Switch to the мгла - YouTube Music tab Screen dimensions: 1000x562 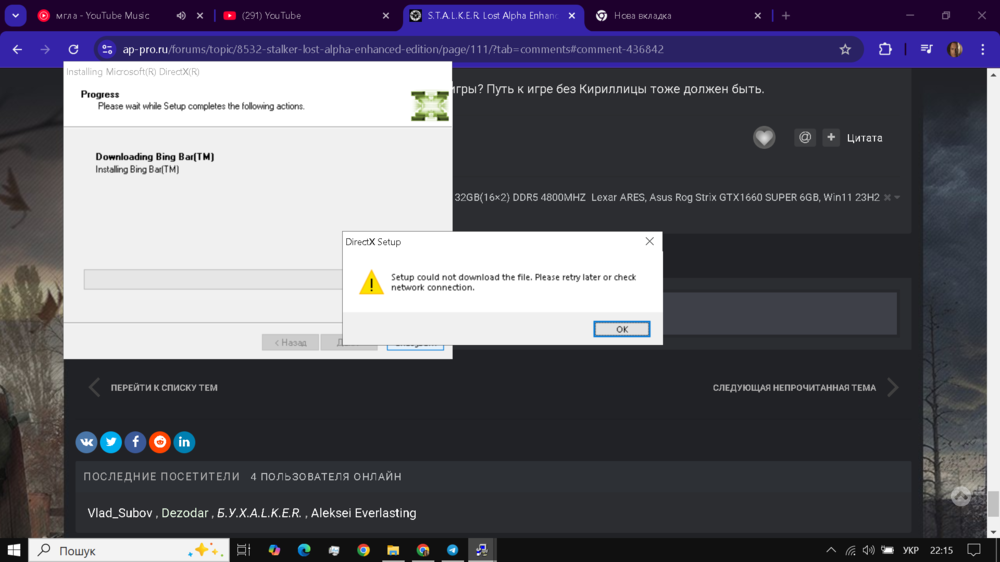tap(102, 15)
